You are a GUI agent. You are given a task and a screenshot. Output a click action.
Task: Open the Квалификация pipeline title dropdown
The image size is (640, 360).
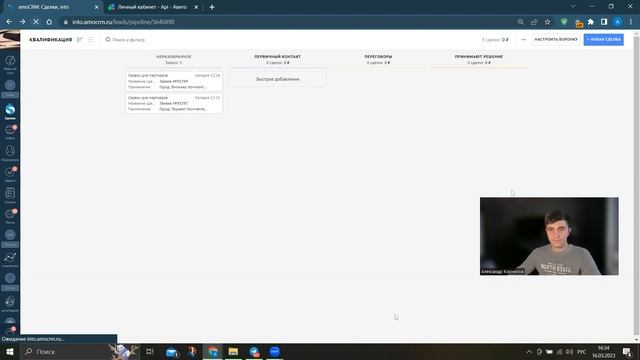click(51, 40)
